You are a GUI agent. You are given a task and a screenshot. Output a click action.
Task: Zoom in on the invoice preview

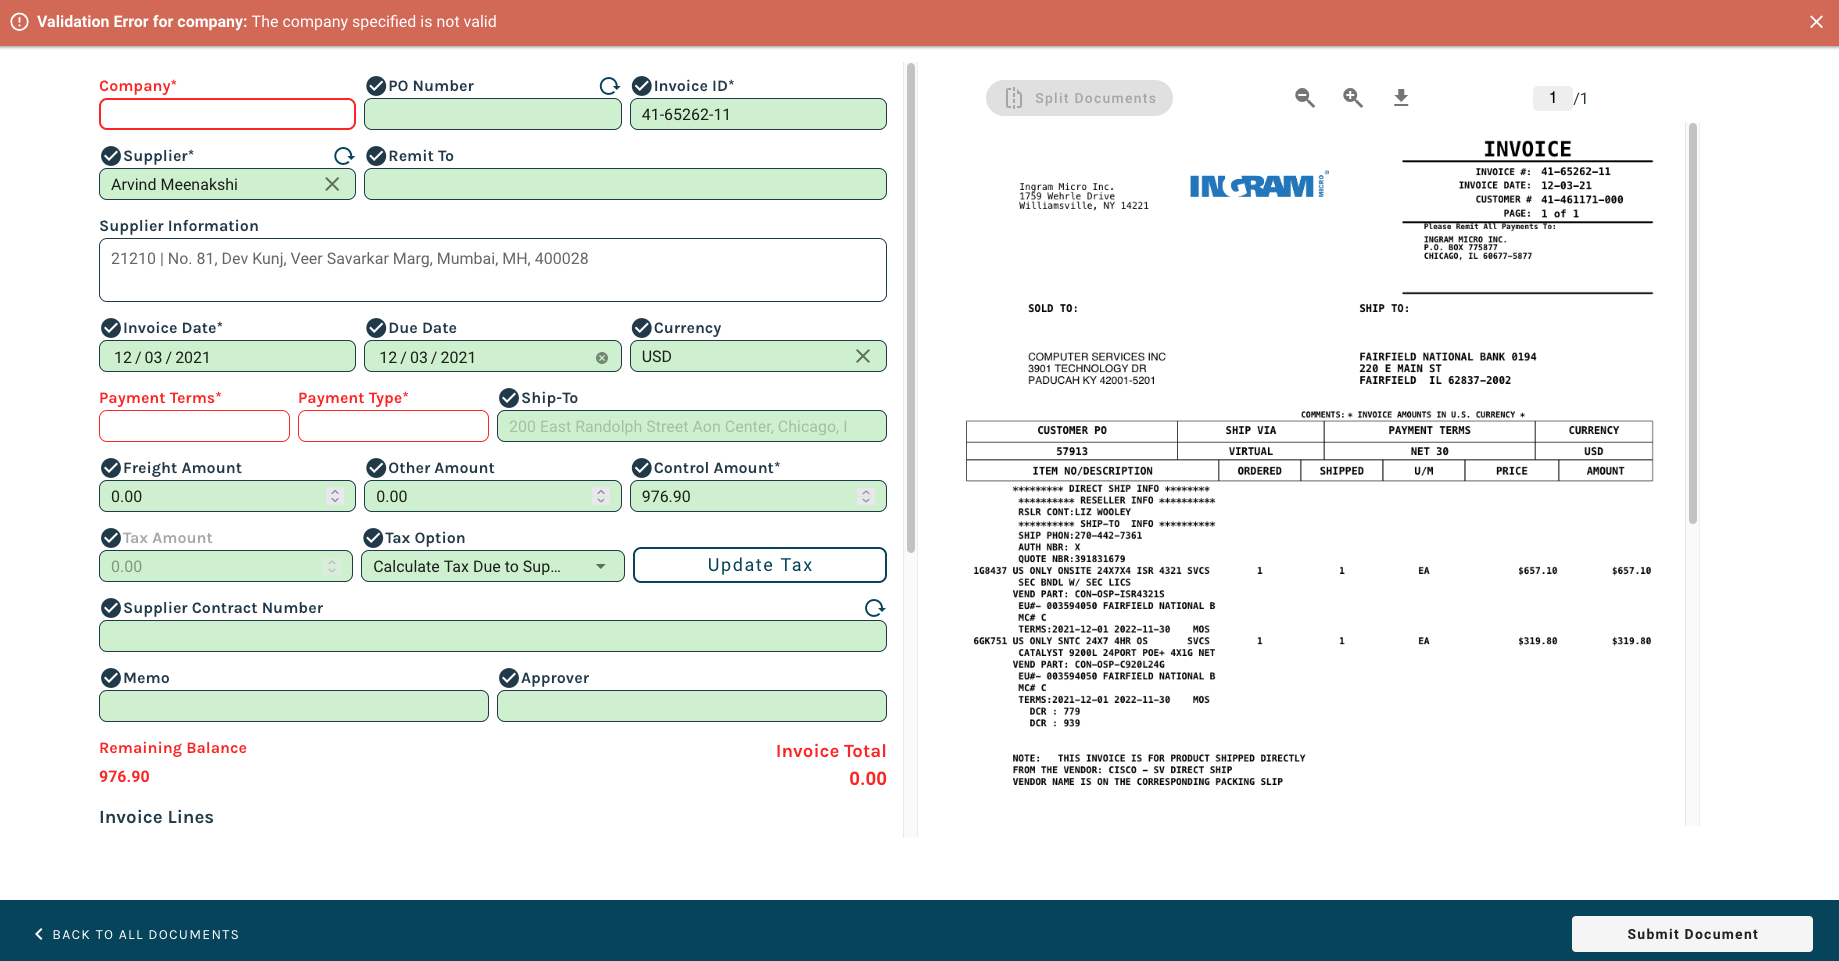[x=1352, y=97]
